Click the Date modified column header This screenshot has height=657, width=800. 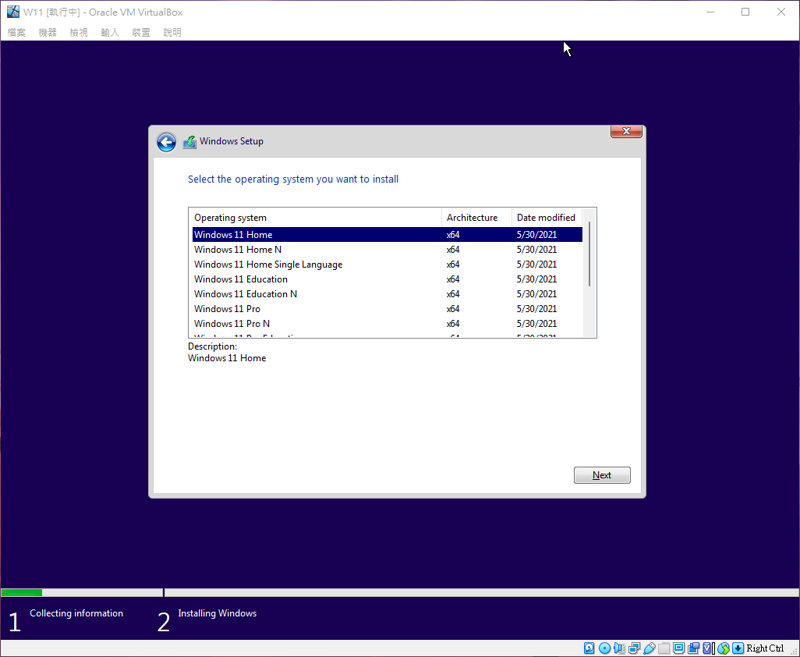point(546,217)
